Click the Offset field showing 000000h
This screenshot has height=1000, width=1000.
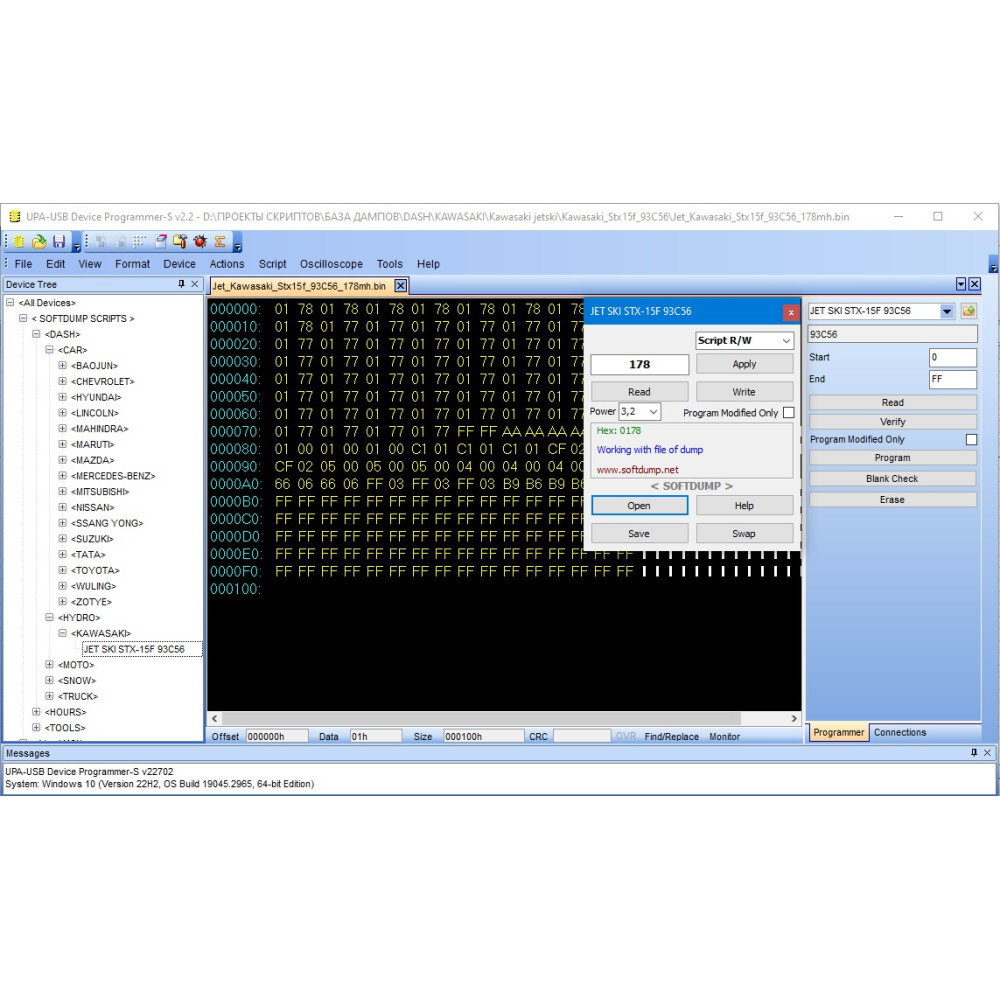point(277,736)
